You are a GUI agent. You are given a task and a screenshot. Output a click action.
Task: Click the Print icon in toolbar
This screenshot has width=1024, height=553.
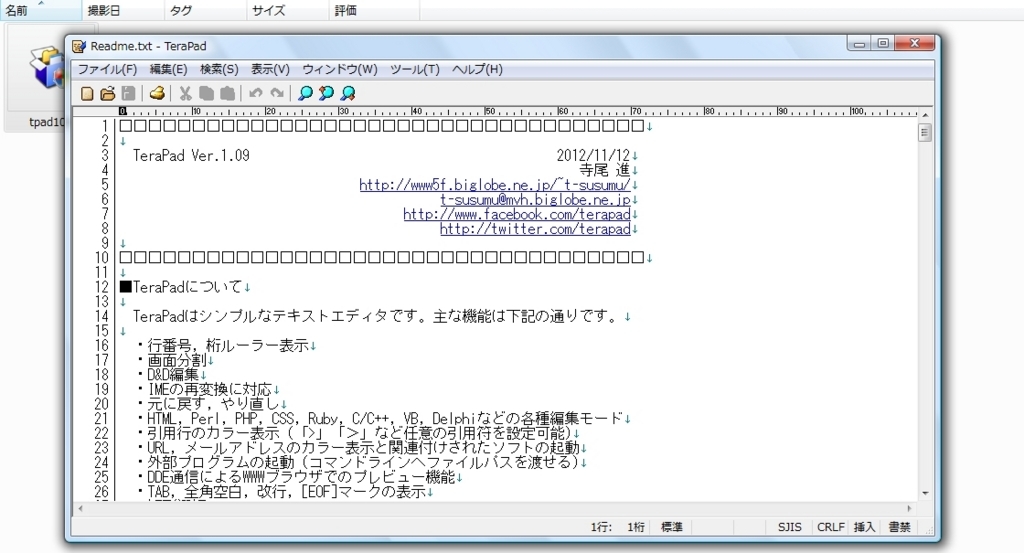157,94
